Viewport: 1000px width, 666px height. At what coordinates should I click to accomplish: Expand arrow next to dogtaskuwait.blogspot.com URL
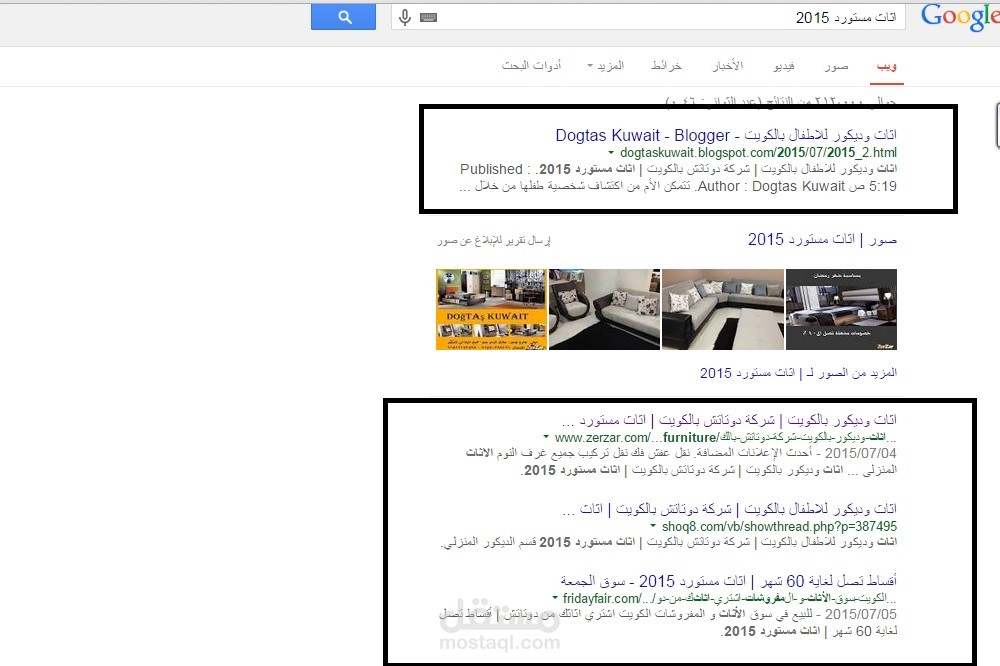(x=611, y=153)
